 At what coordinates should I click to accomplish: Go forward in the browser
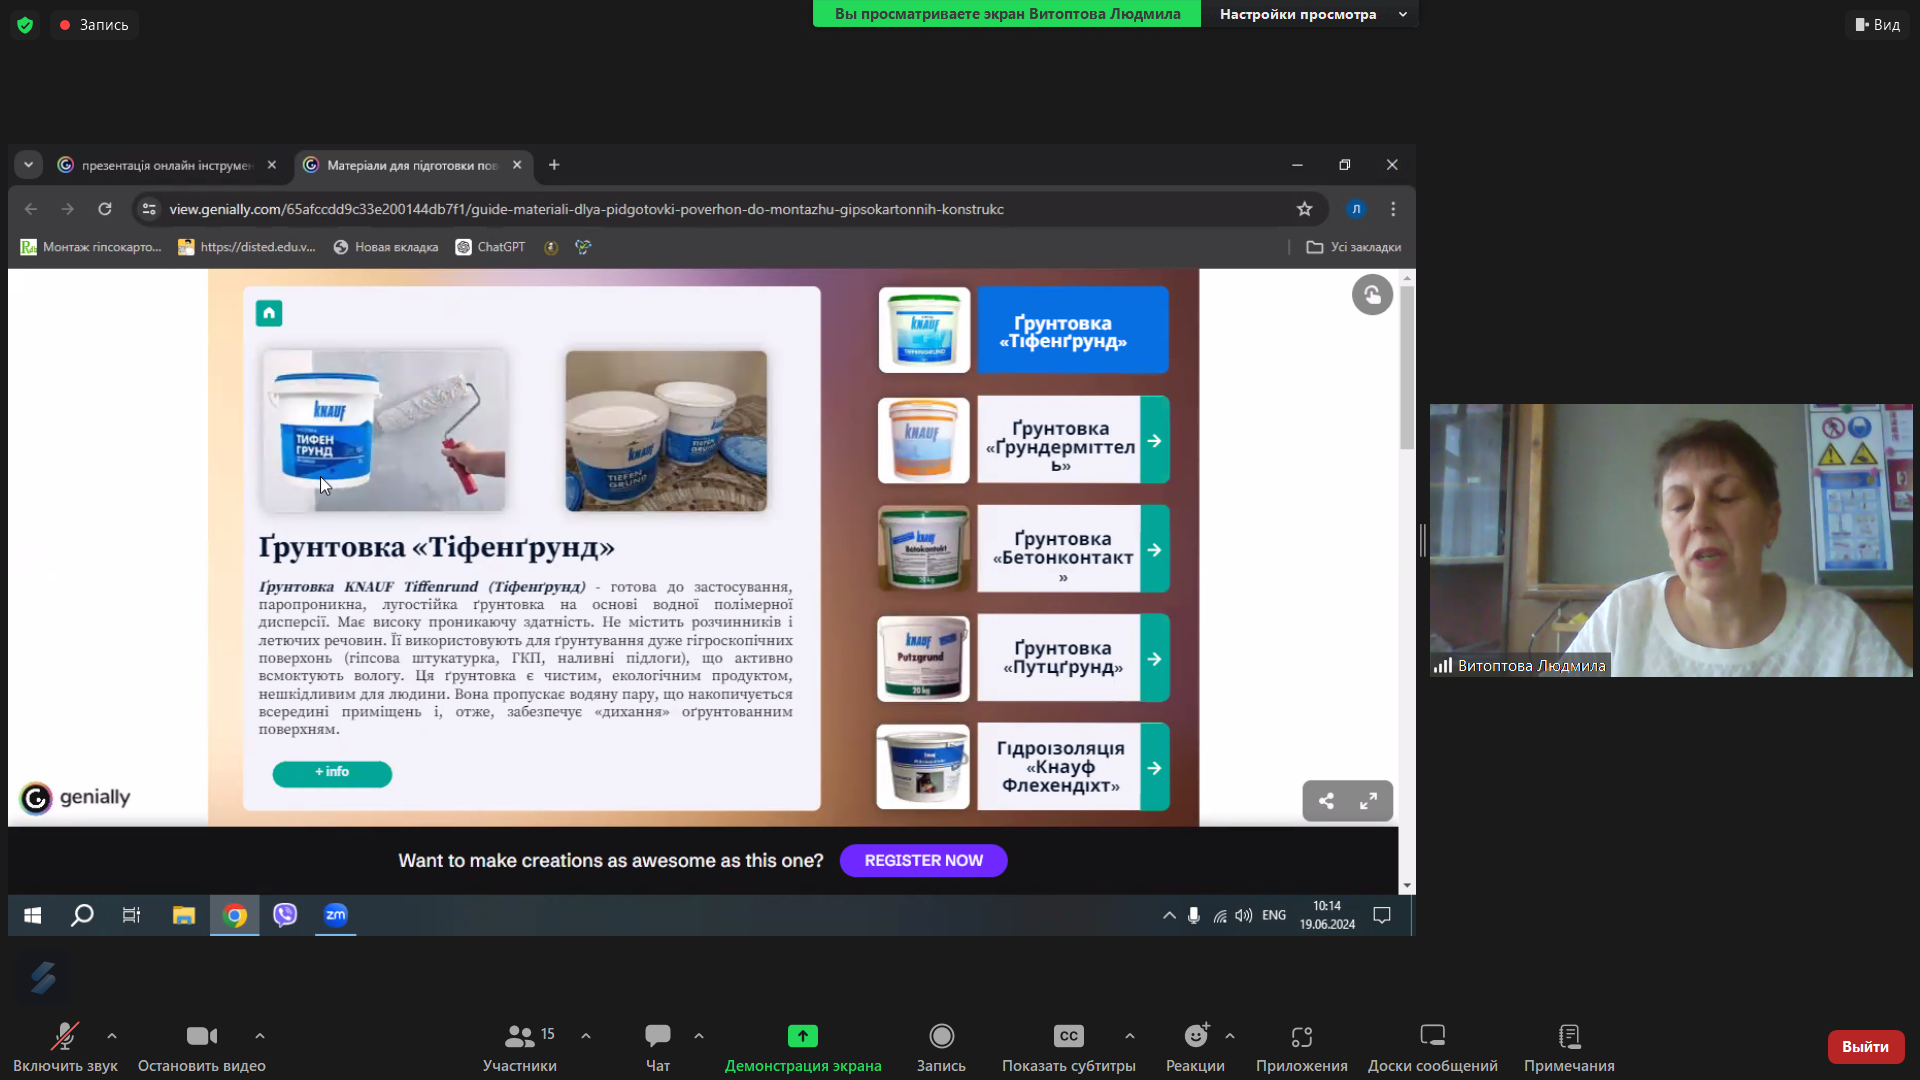(x=68, y=209)
